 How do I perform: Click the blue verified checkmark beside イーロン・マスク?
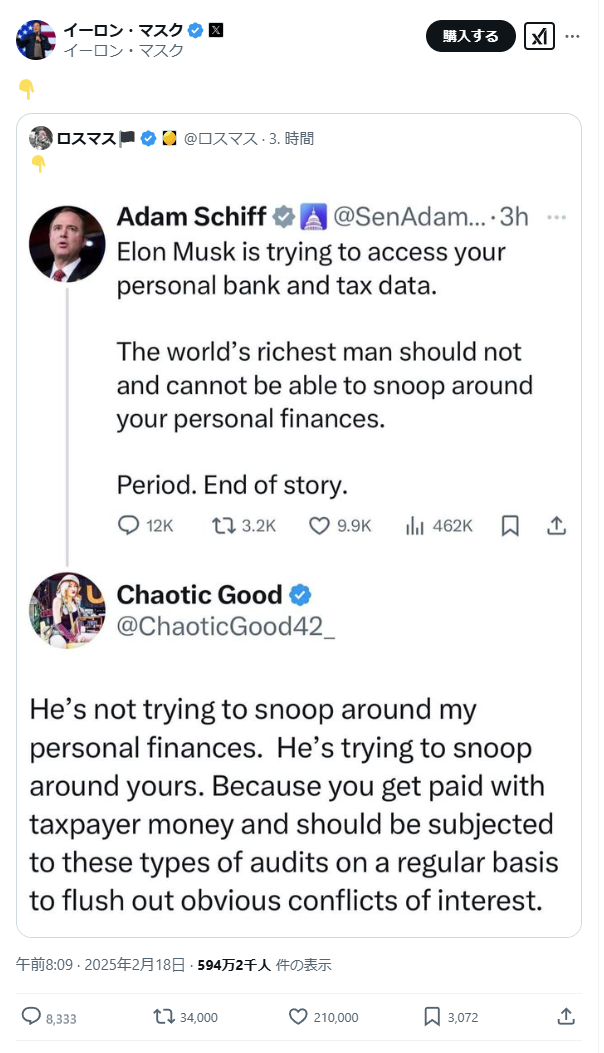click(x=196, y=30)
